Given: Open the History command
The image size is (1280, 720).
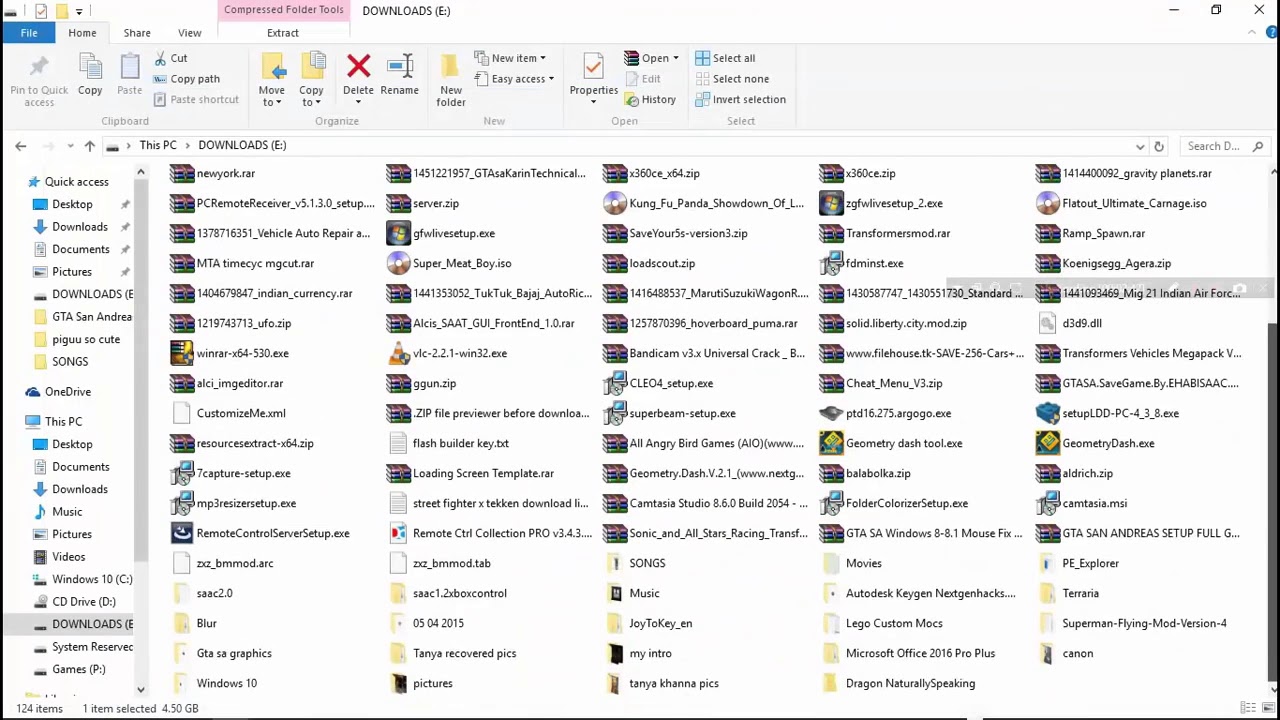Looking at the screenshot, I should pyautogui.click(x=650, y=100).
